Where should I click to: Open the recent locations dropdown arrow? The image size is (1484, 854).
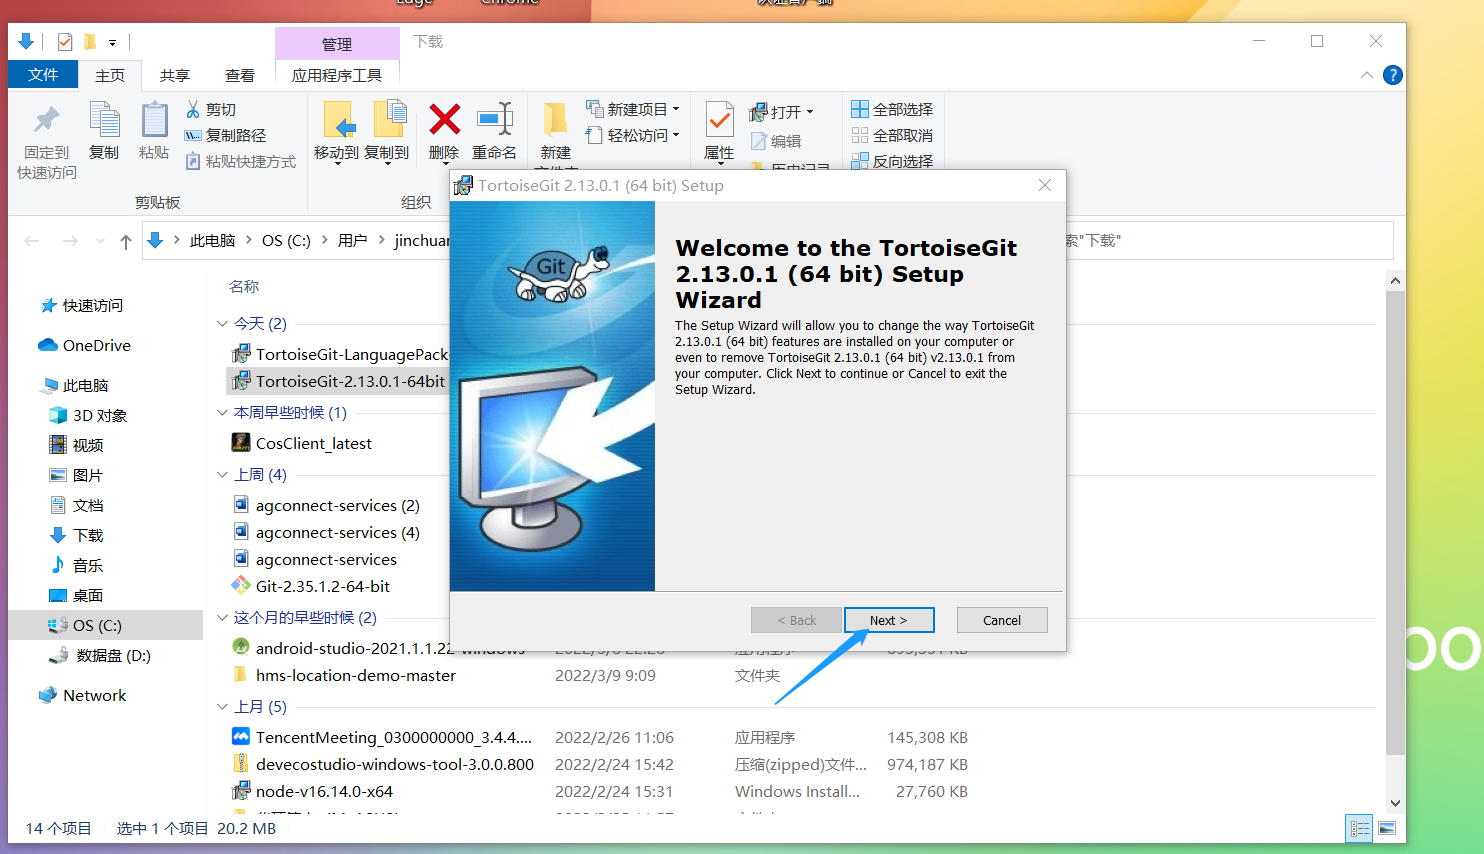(x=100, y=241)
